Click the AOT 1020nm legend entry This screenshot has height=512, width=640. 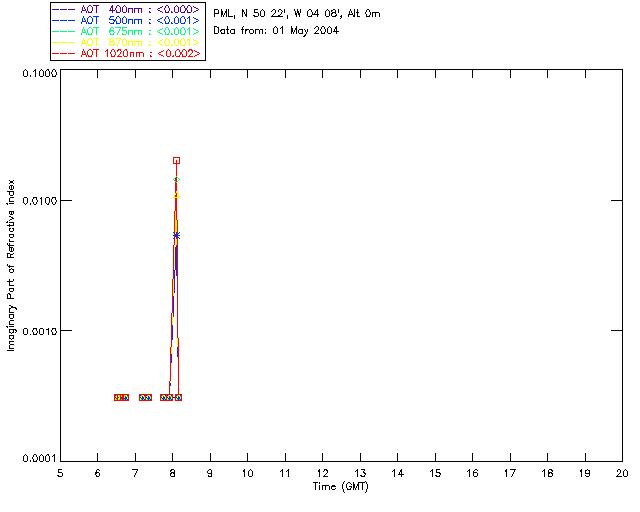tap(127, 53)
